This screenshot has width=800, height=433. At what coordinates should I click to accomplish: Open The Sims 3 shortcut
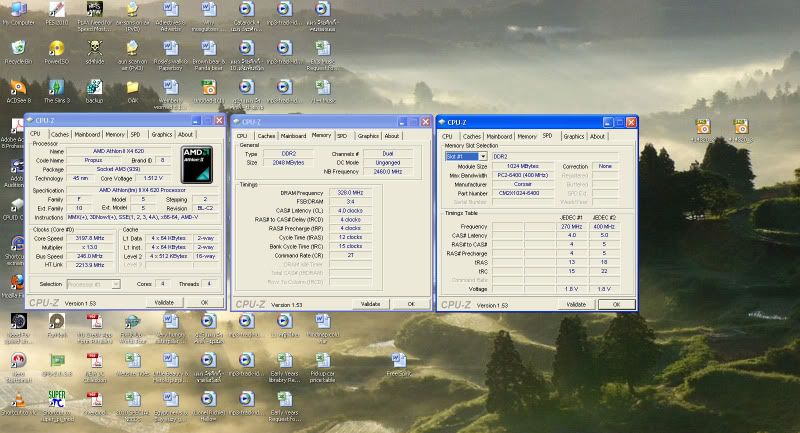click(55, 88)
